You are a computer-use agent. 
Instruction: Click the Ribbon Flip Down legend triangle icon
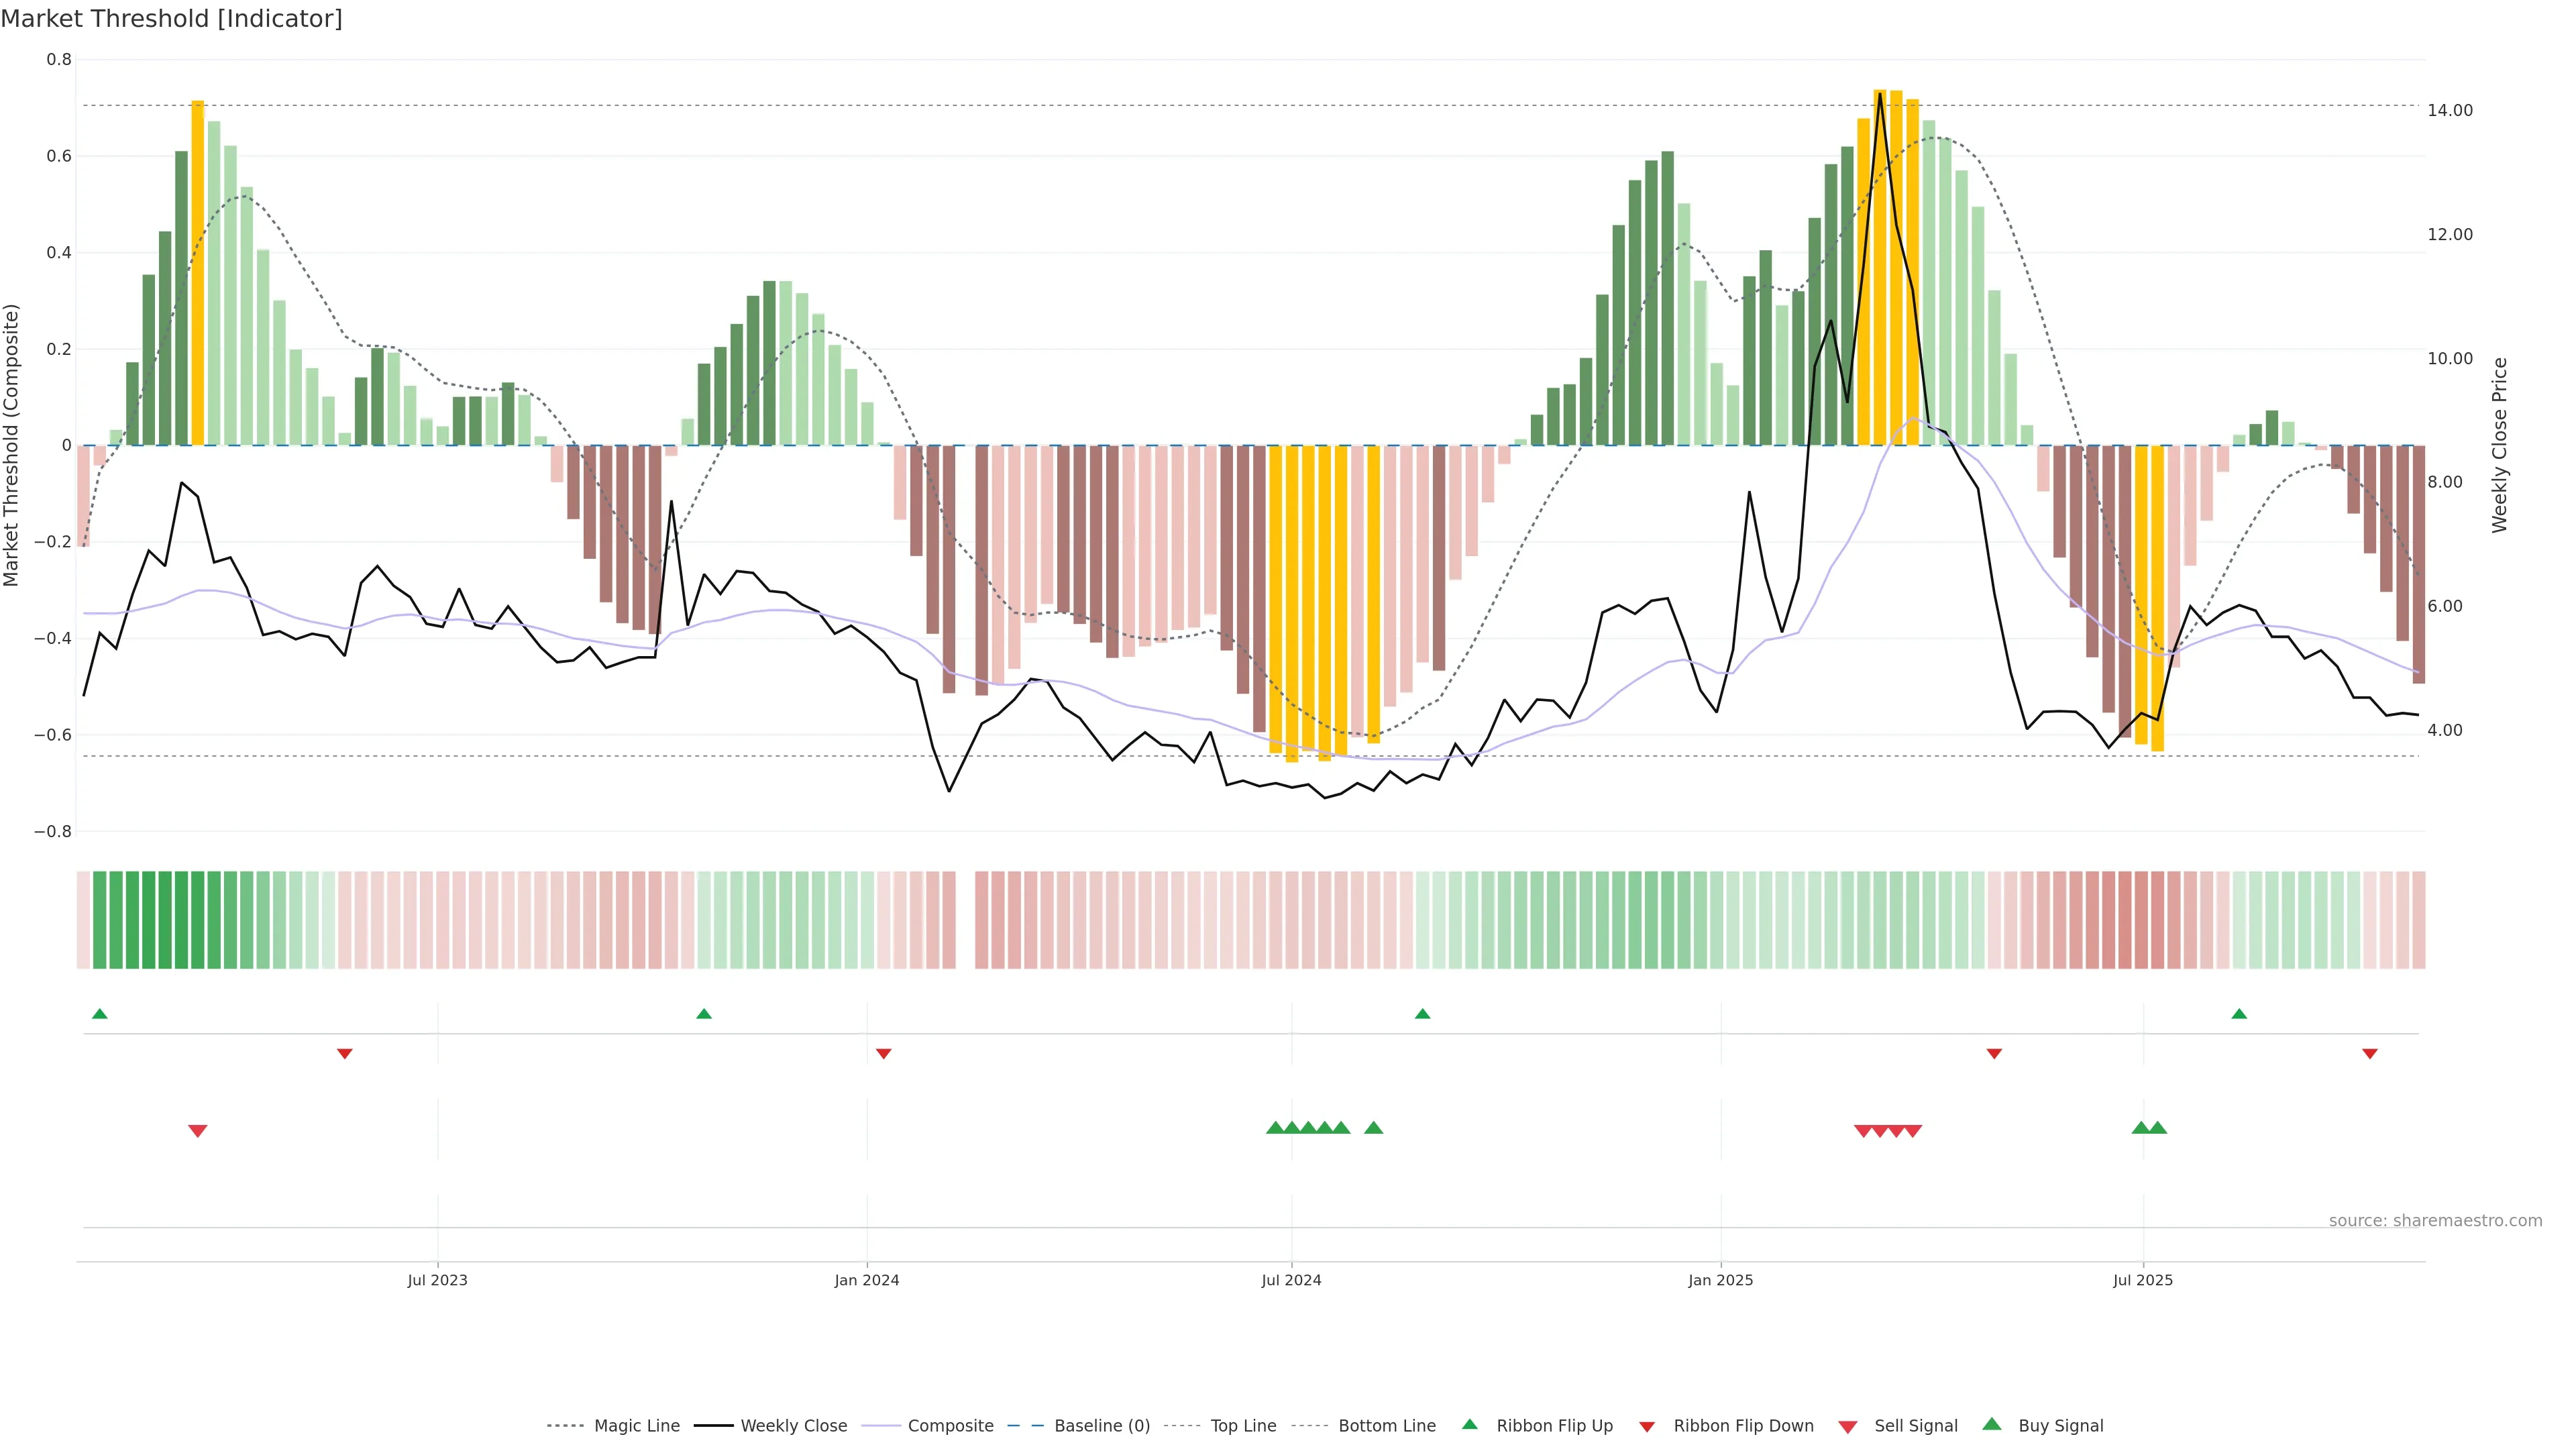[1646, 1427]
